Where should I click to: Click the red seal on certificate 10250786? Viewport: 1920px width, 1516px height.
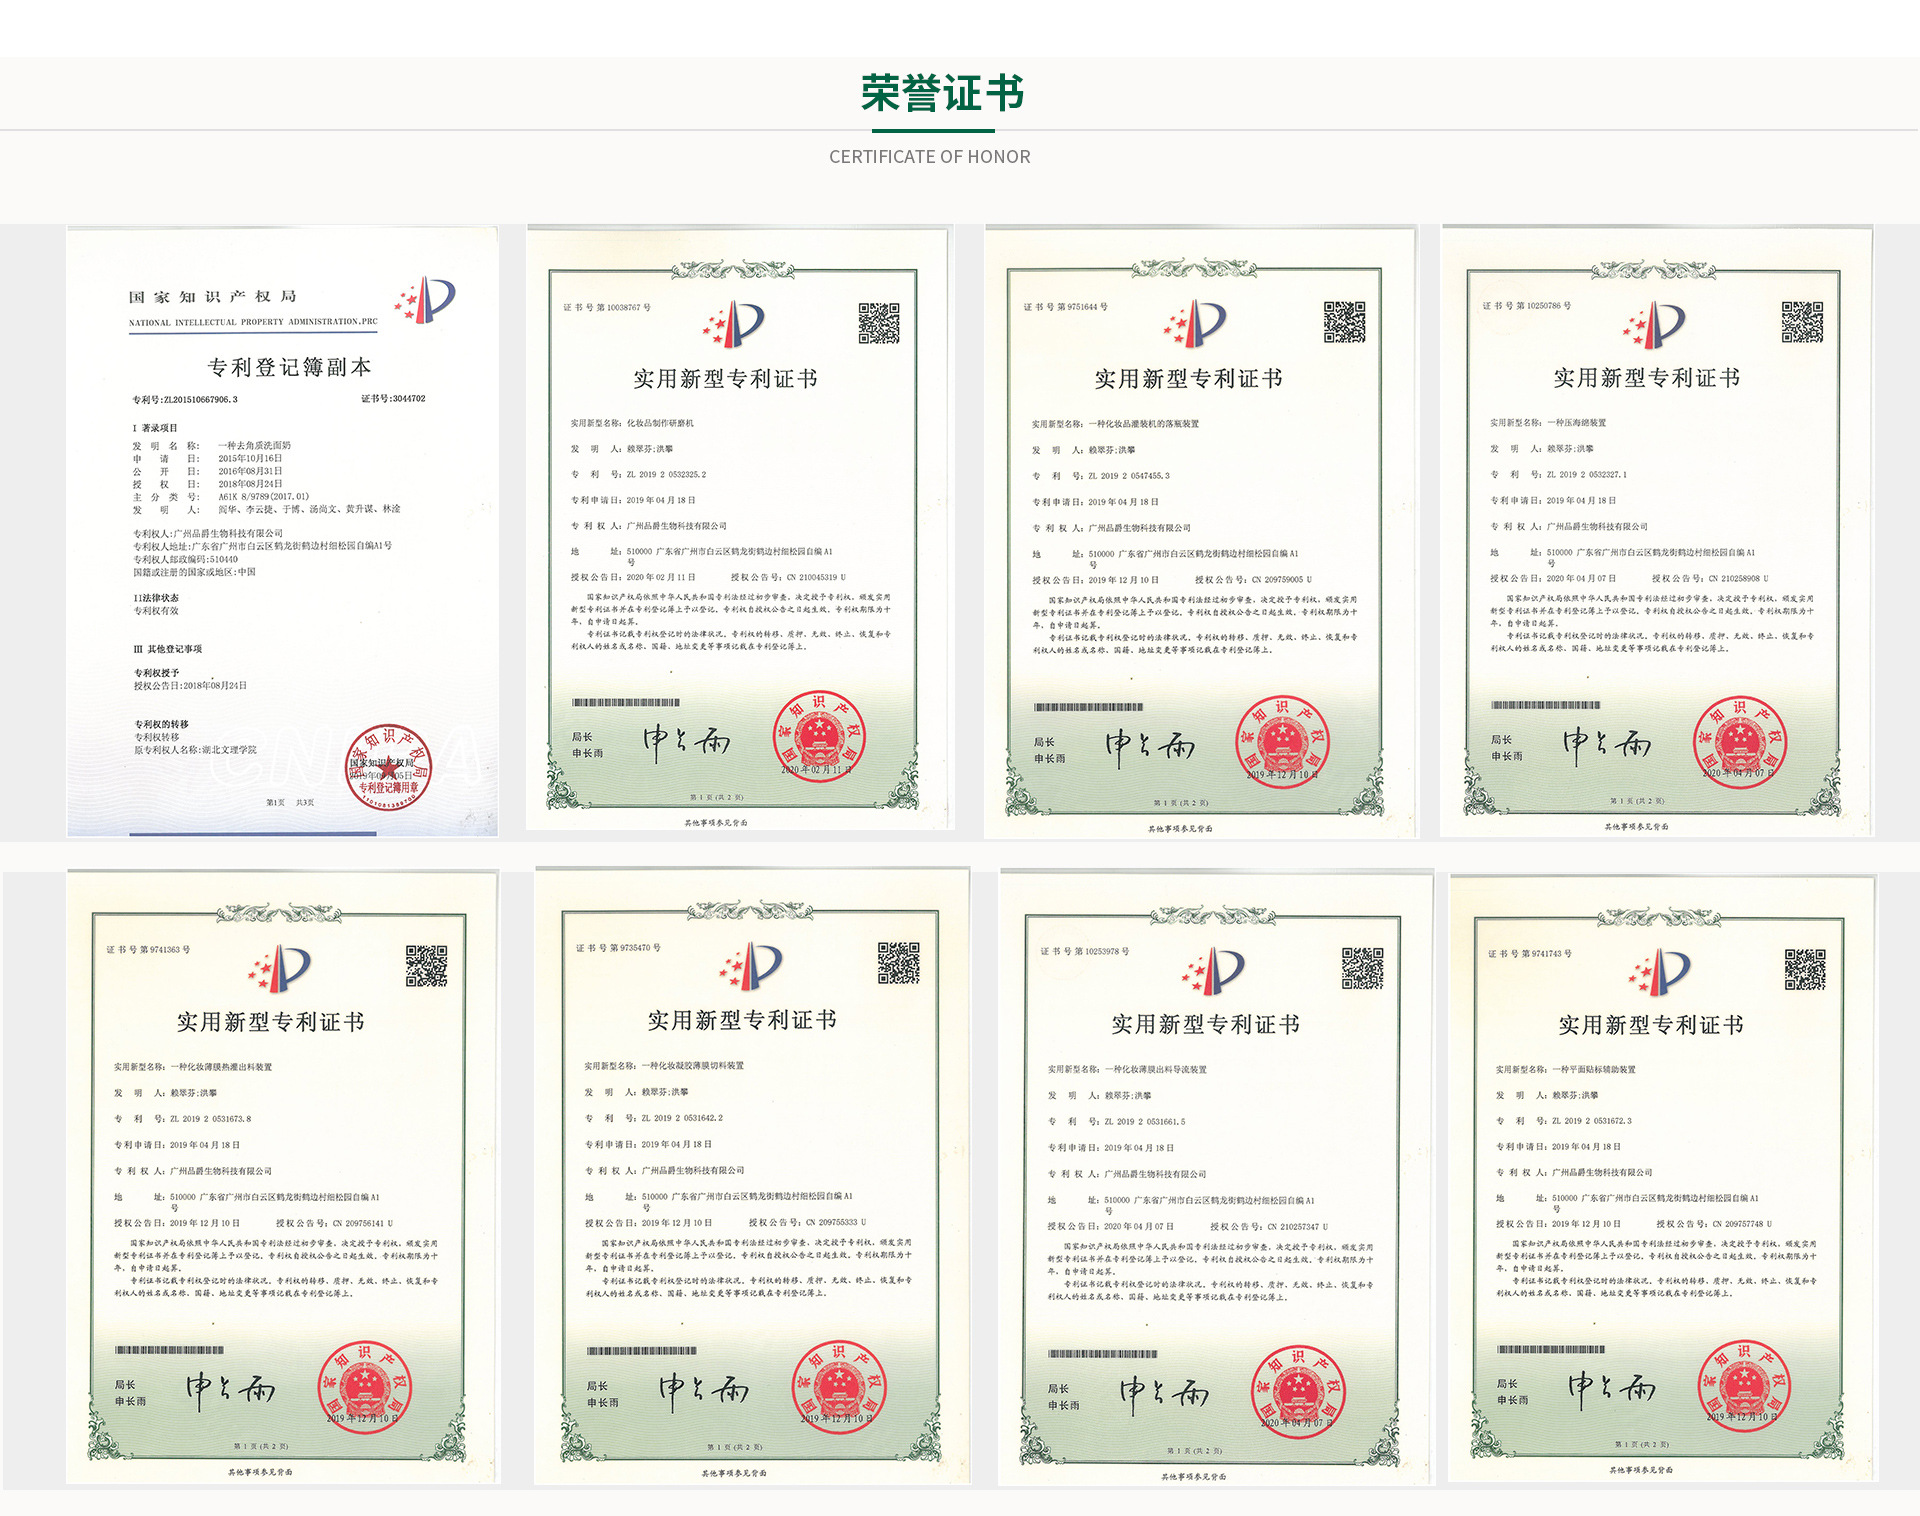pyautogui.click(x=1739, y=742)
